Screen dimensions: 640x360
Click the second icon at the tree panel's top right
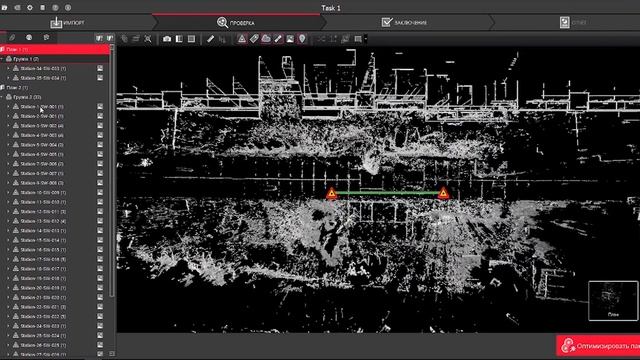(x=109, y=38)
